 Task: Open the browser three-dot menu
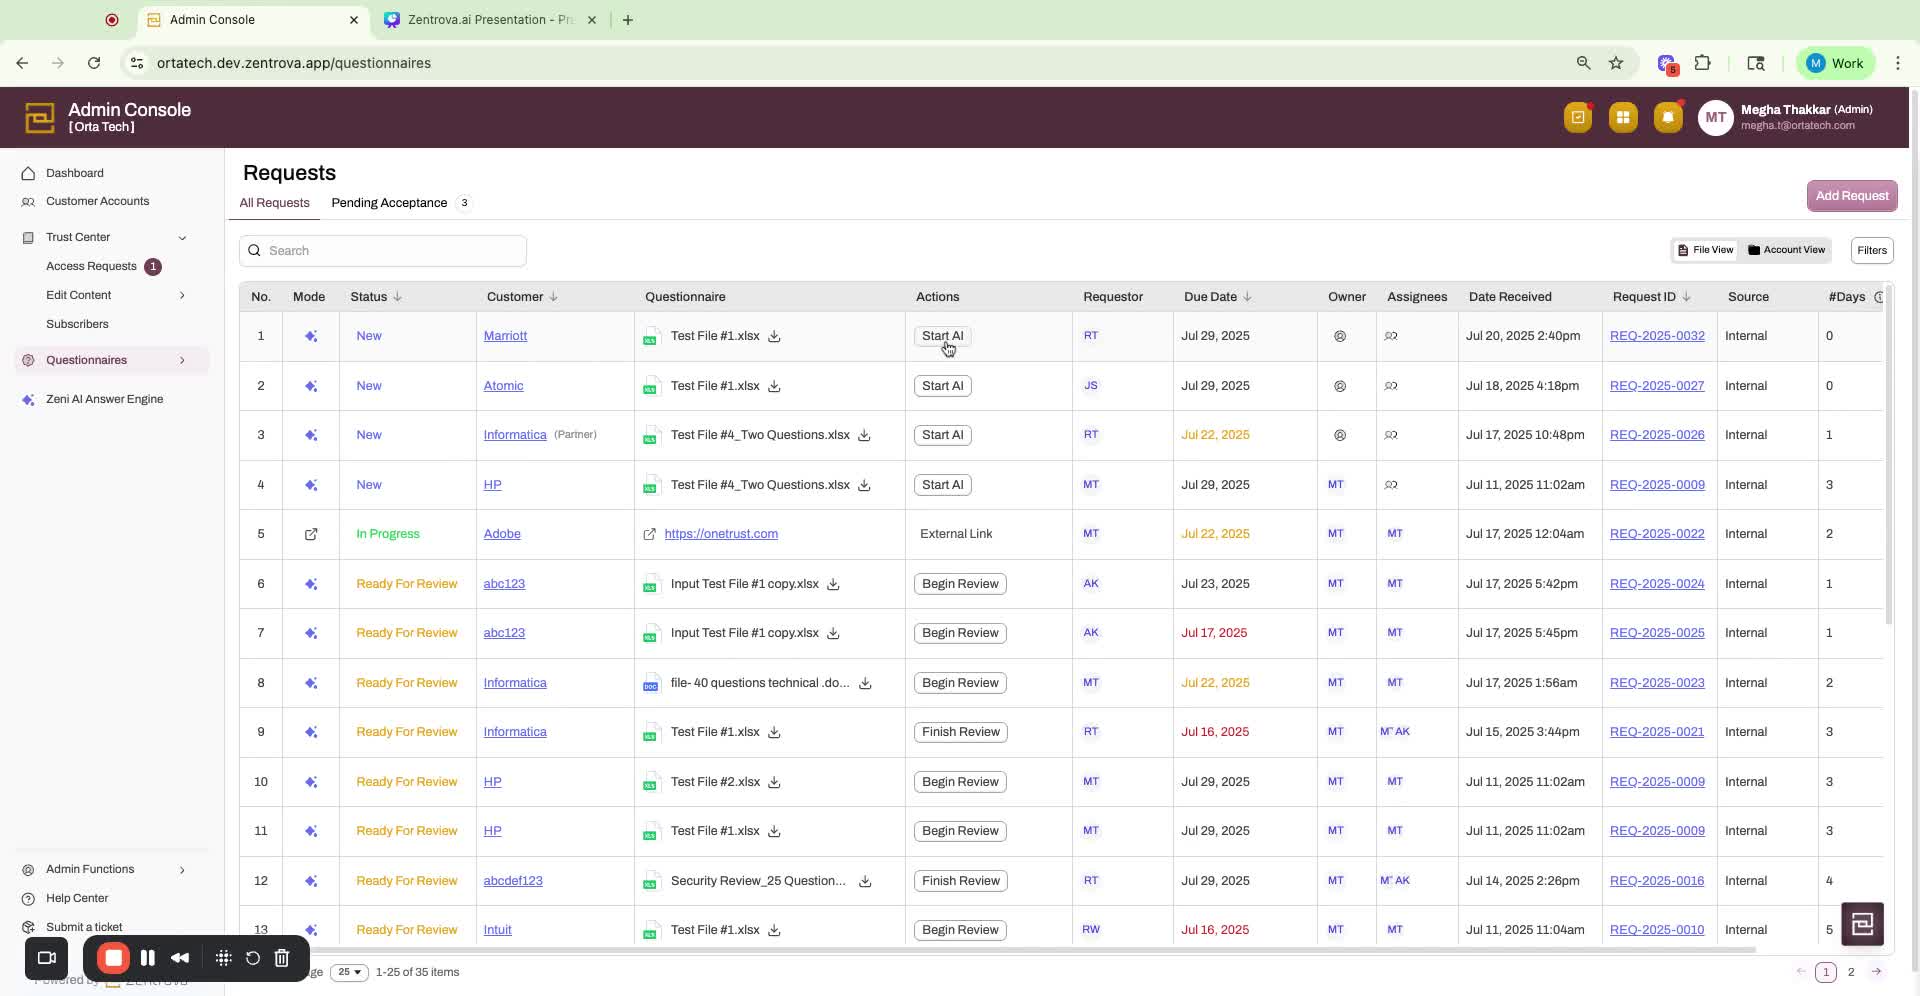(x=1898, y=63)
